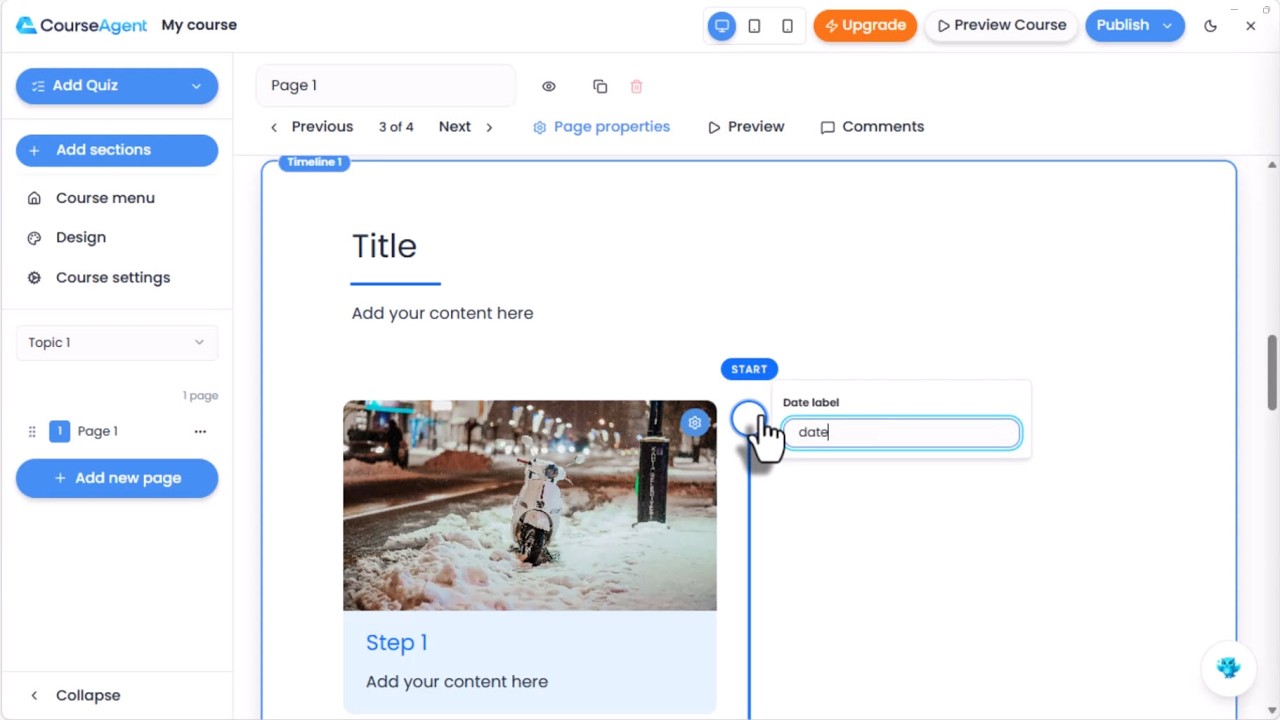Click the Date label input field

(x=901, y=433)
